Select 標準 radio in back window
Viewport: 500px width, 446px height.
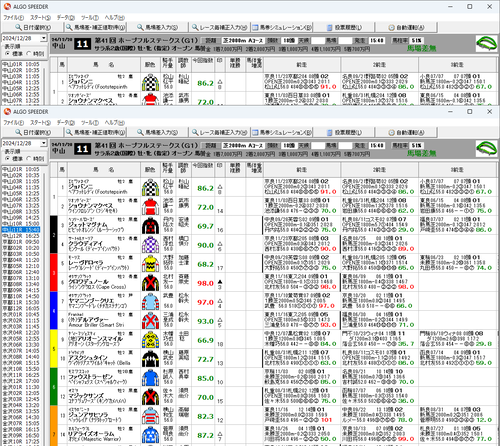[x=7, y=54]
